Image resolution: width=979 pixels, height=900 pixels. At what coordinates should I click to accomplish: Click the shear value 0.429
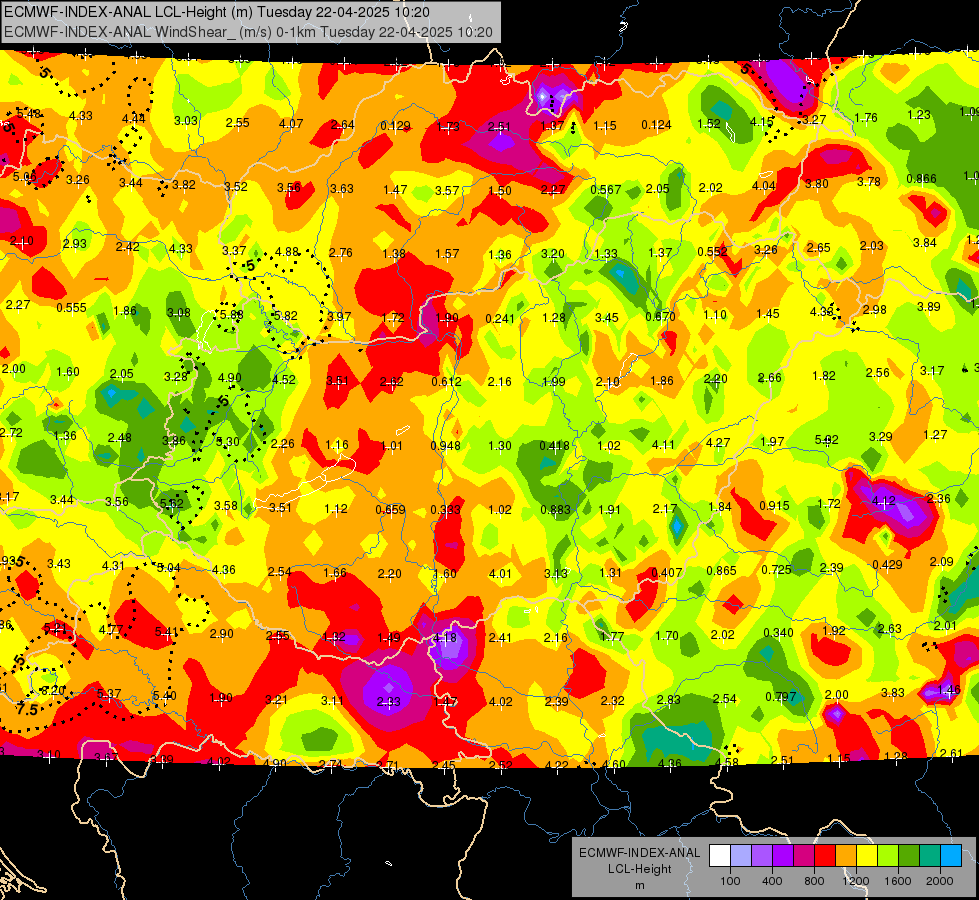click(887, 565)
